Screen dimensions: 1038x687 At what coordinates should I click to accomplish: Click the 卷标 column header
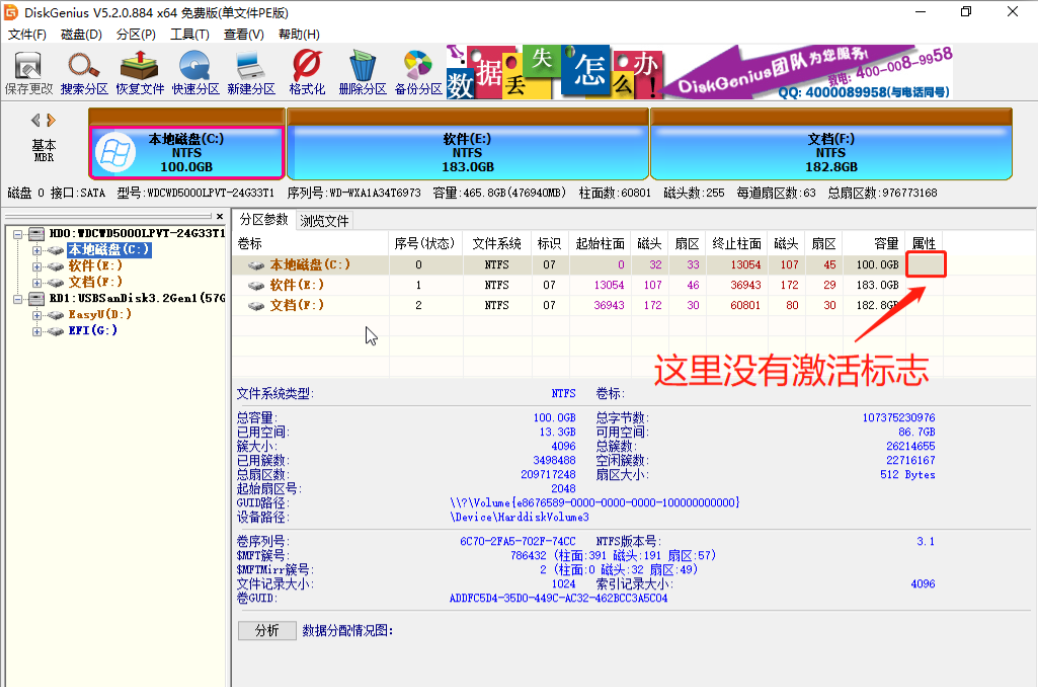[x=310, y=244]
